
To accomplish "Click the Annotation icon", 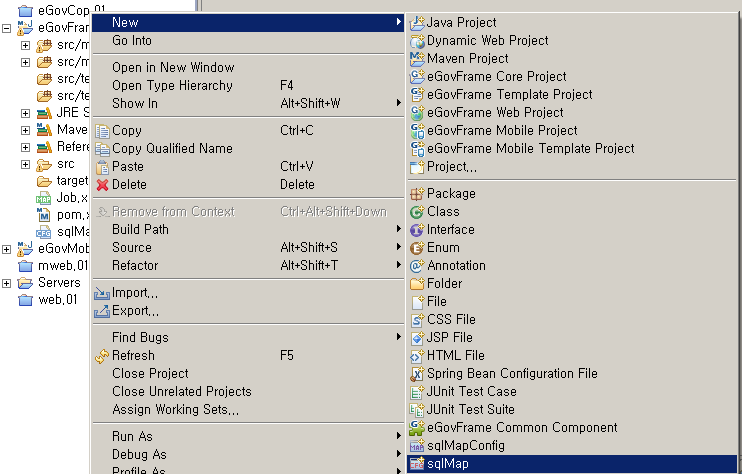I will 418,266.
